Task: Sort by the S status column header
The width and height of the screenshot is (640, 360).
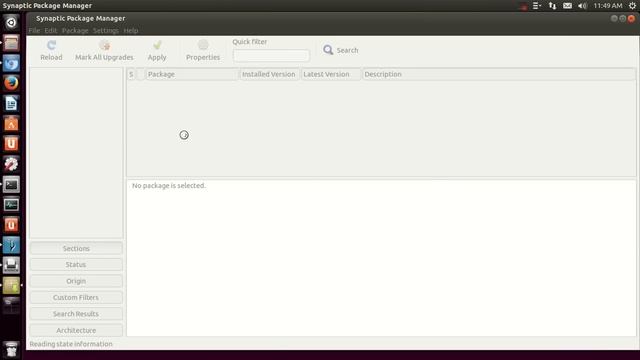Action: point(131,74)
